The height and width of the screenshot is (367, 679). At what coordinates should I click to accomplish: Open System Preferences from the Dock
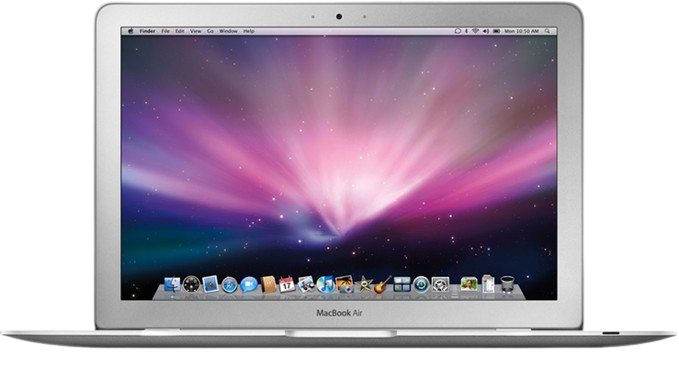tap(440, 285)
